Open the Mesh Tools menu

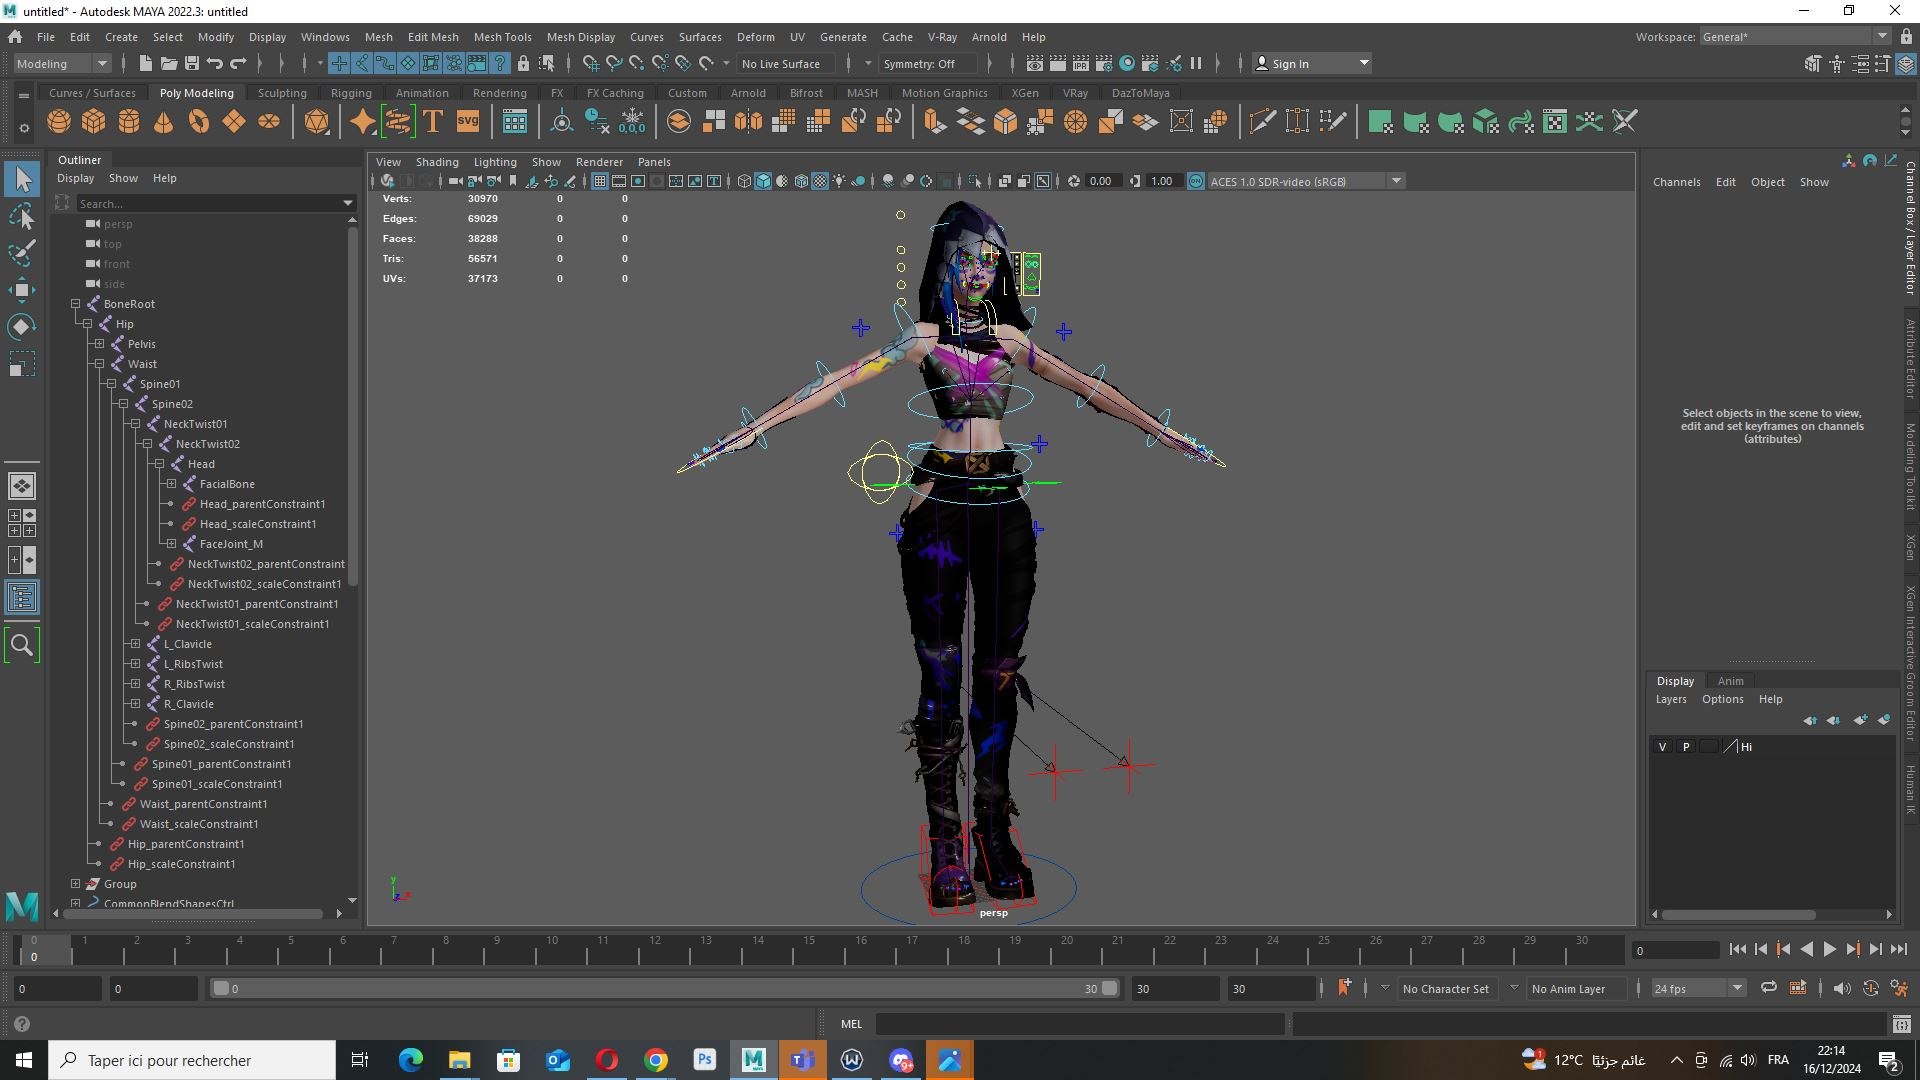click(x=502, y=37)
